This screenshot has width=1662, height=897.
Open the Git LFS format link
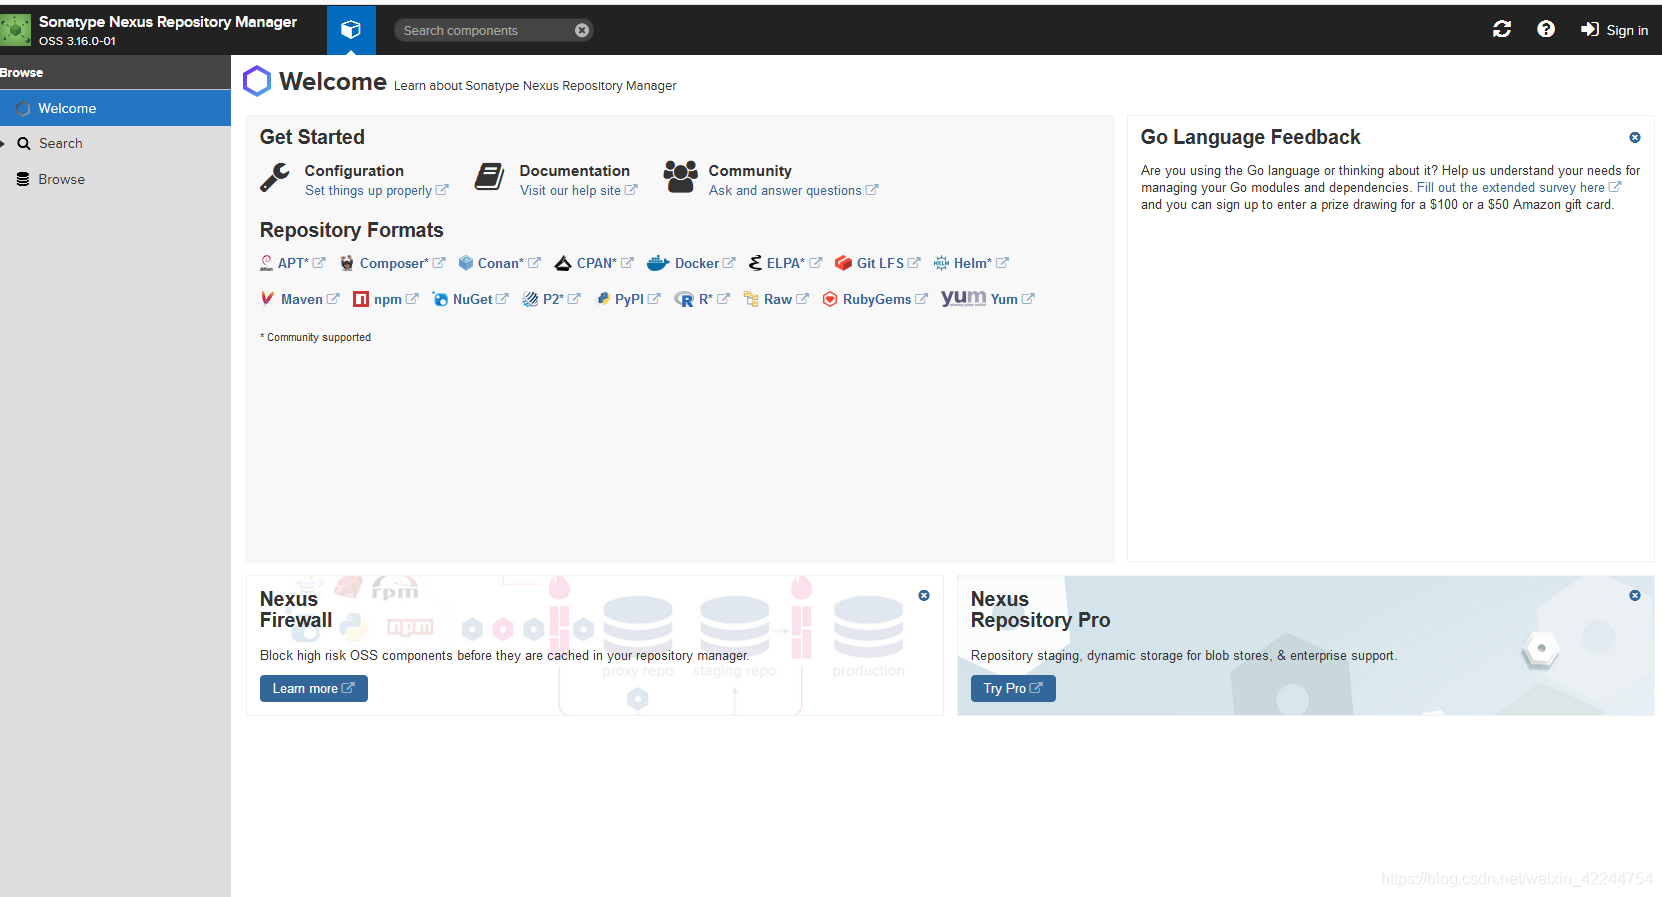pos(888,263)
